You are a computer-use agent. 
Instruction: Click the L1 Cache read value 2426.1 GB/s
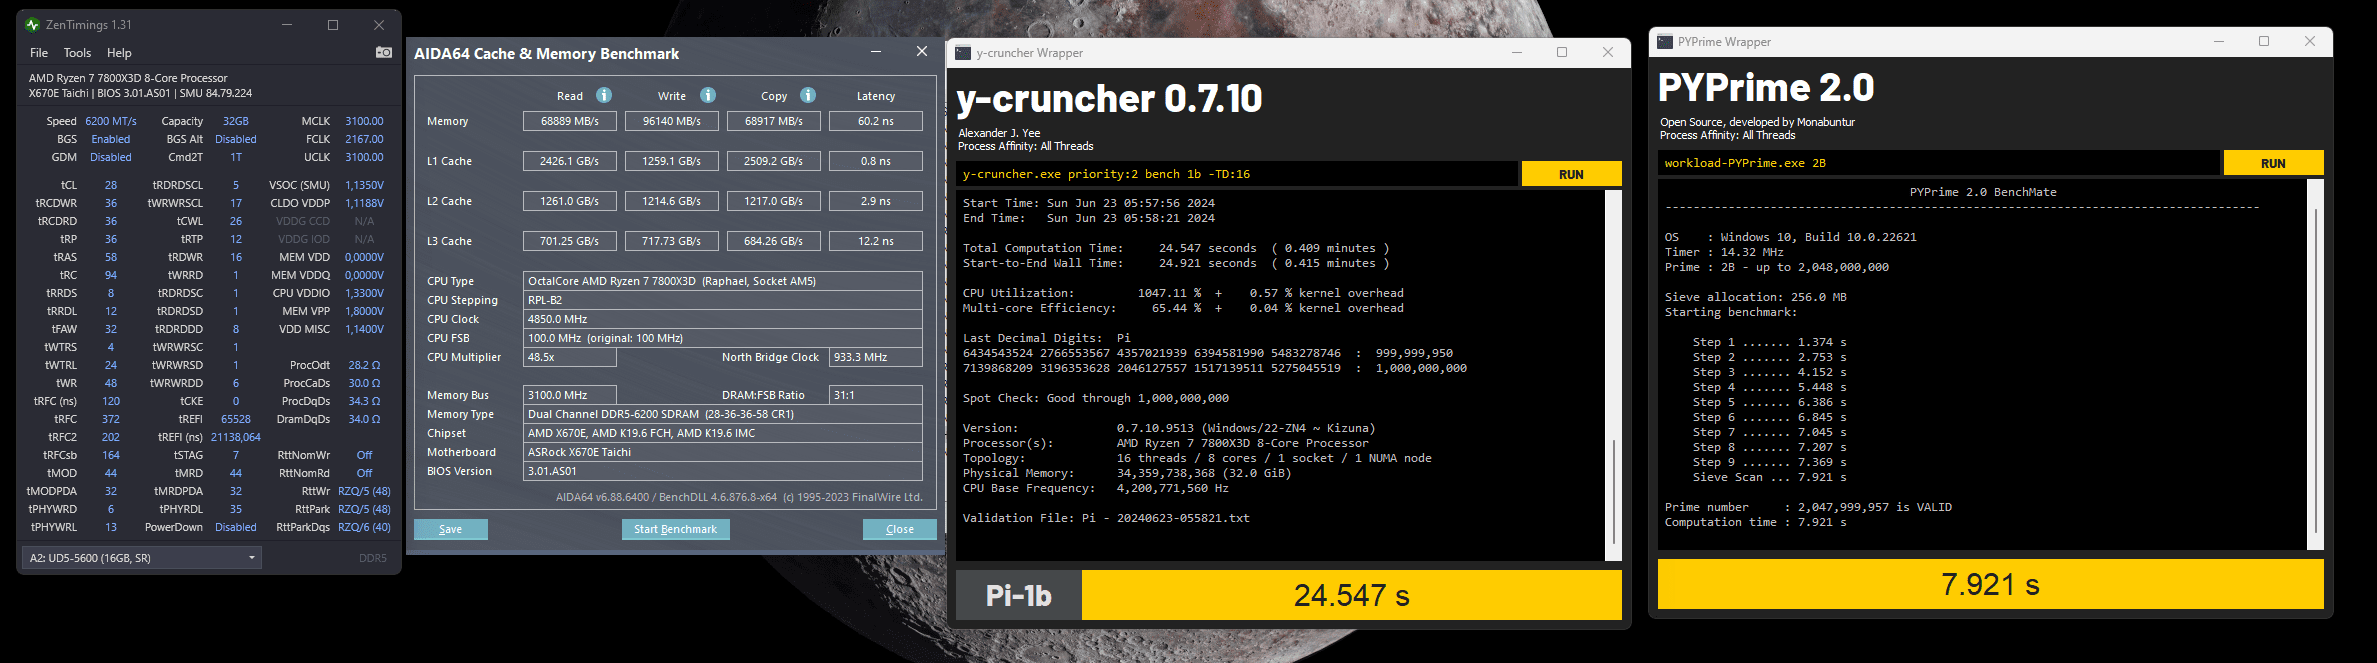[x=570, y=161]
